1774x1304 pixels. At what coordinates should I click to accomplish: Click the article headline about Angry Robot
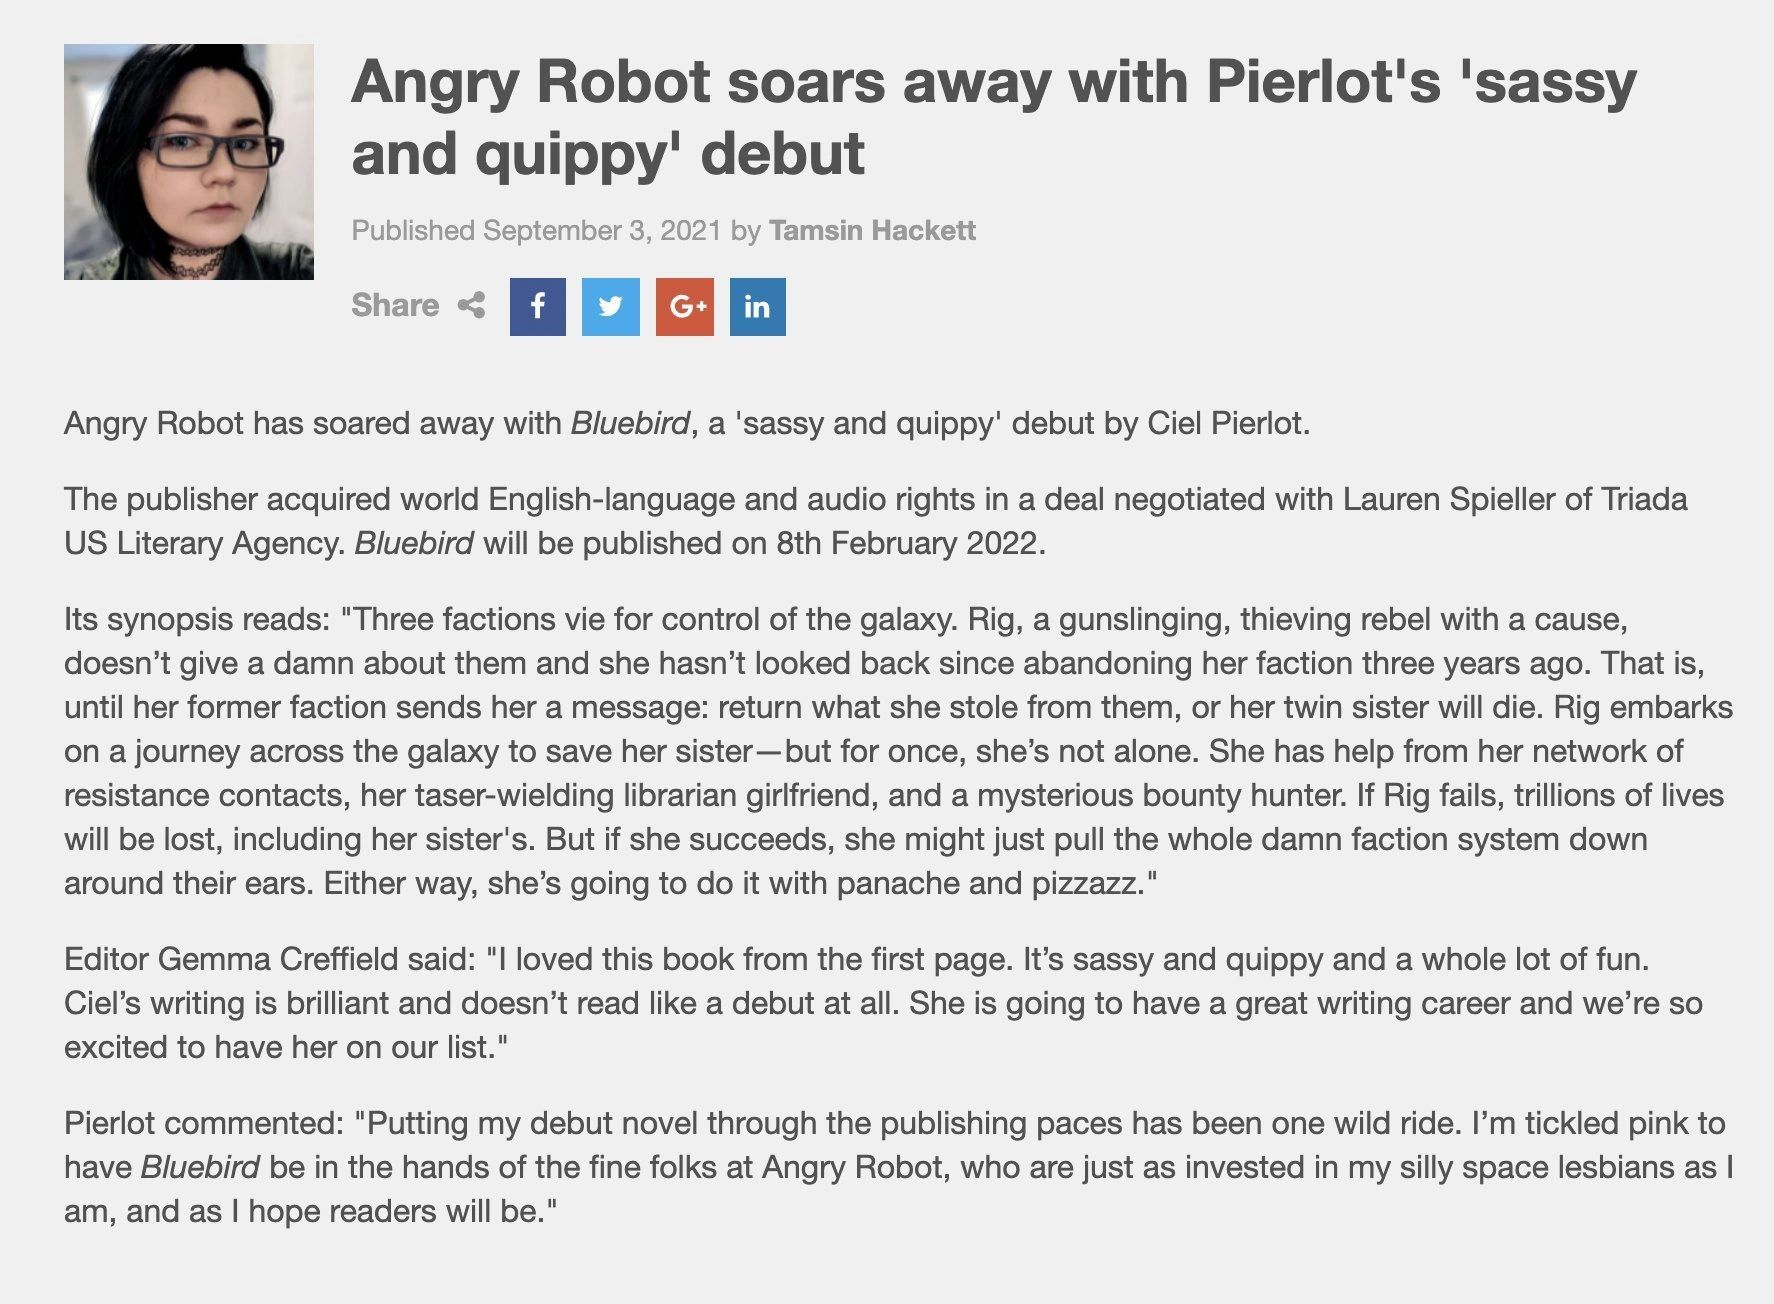pyautogui.click(x=993, y=117)
